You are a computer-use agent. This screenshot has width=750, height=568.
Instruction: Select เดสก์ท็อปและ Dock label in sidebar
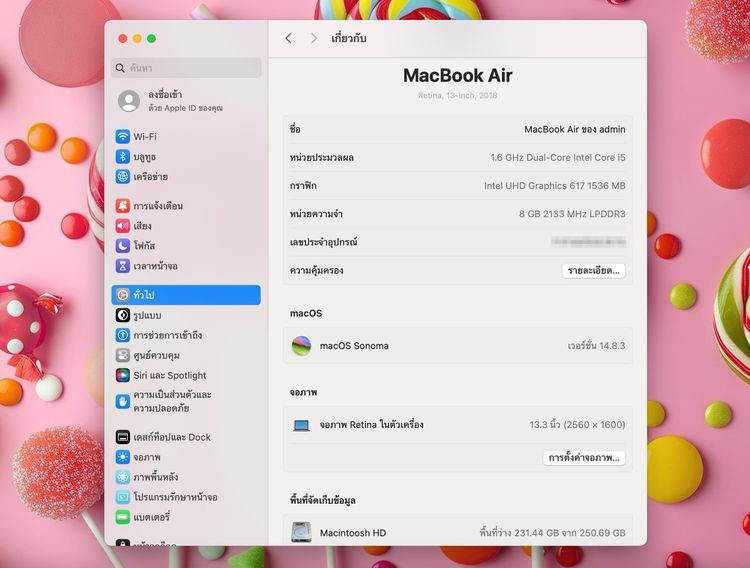pyautogui.click(x=172, y=437)
